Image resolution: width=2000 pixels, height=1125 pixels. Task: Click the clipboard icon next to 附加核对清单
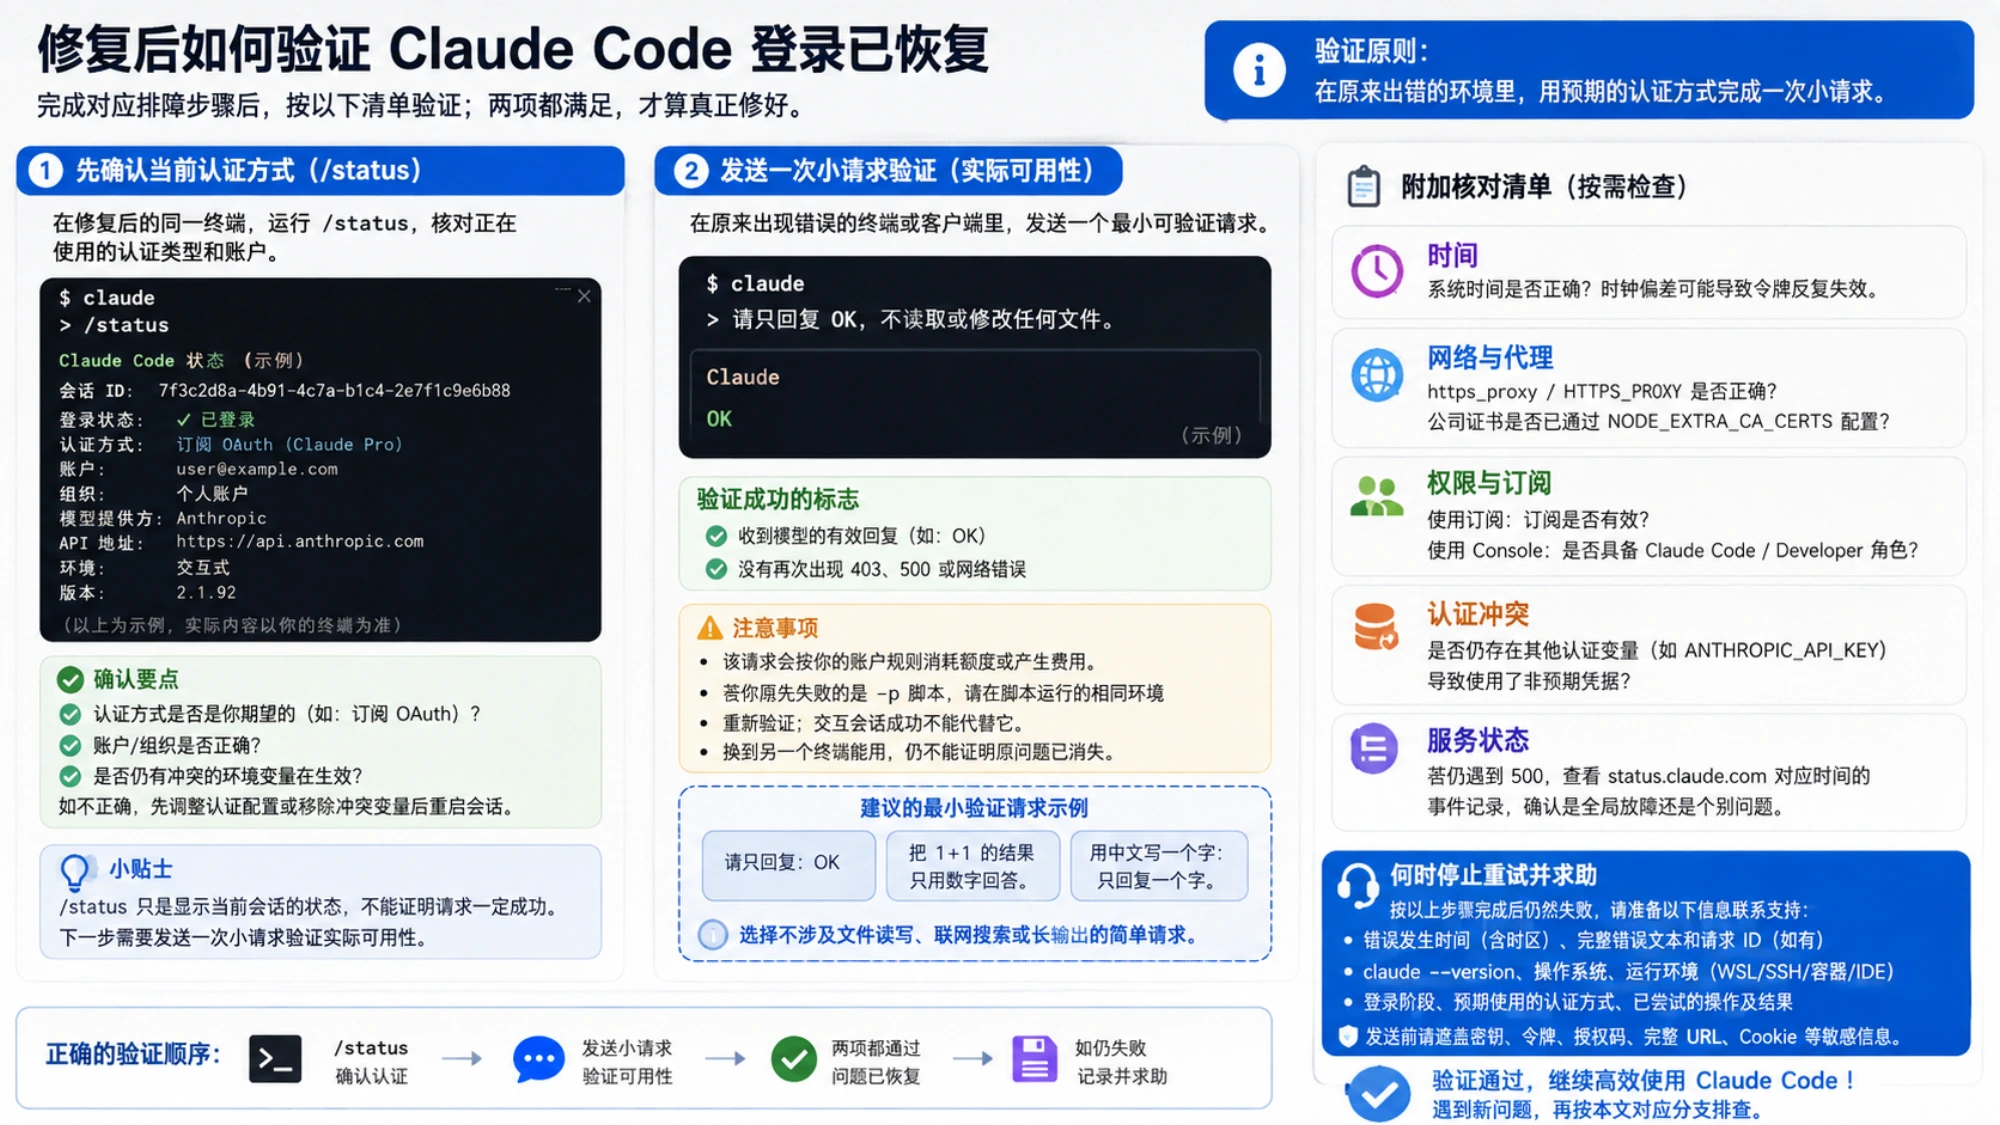[1364, 186]
